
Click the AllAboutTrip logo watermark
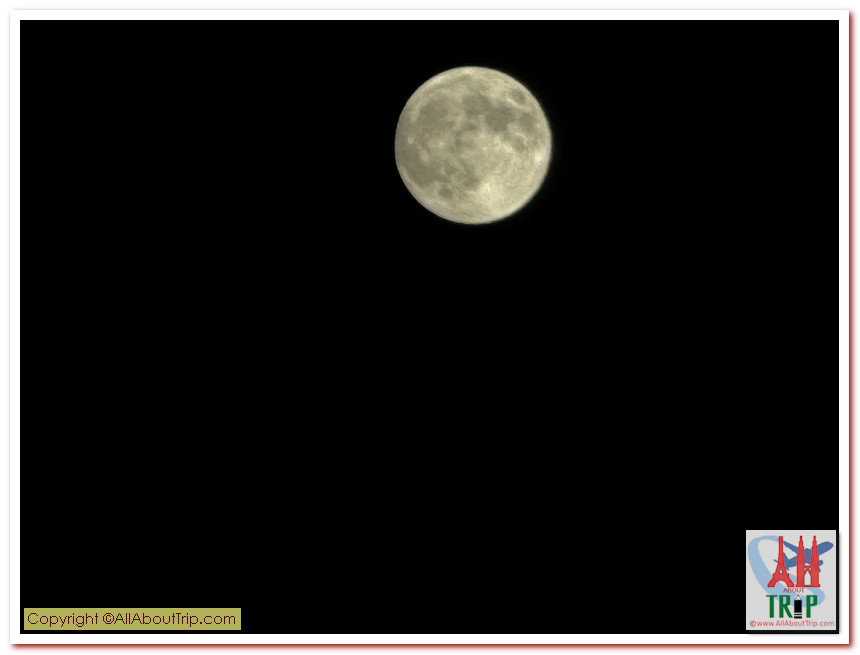791,580
